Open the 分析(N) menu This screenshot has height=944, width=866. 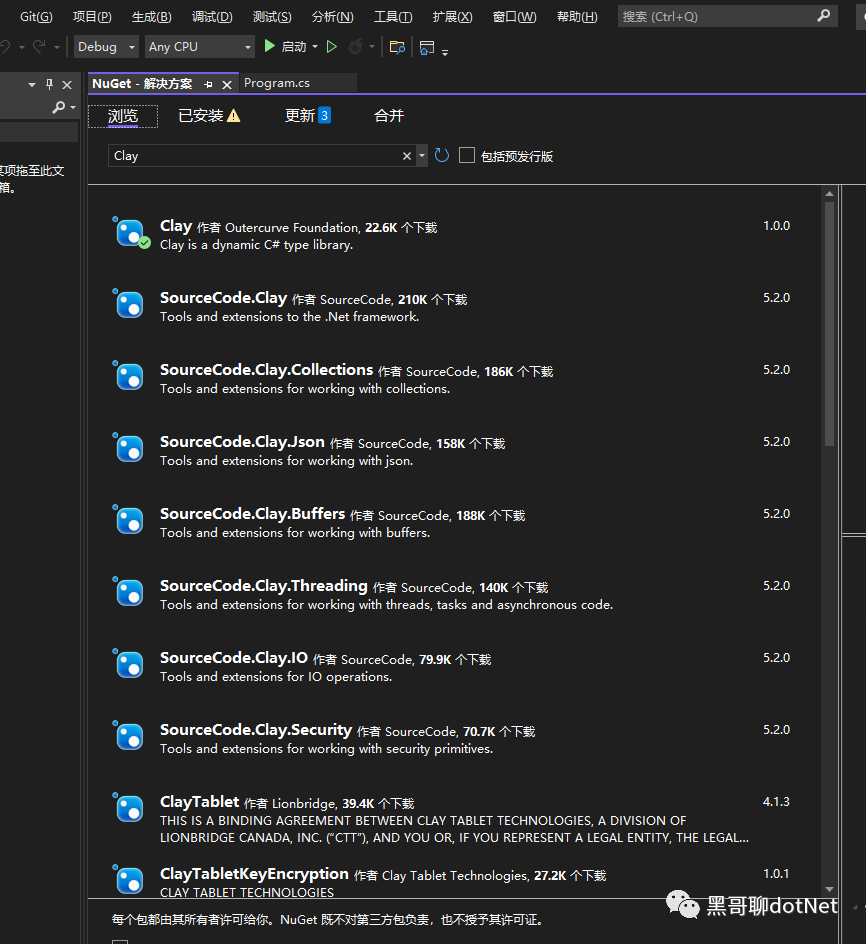pos(332,17)
